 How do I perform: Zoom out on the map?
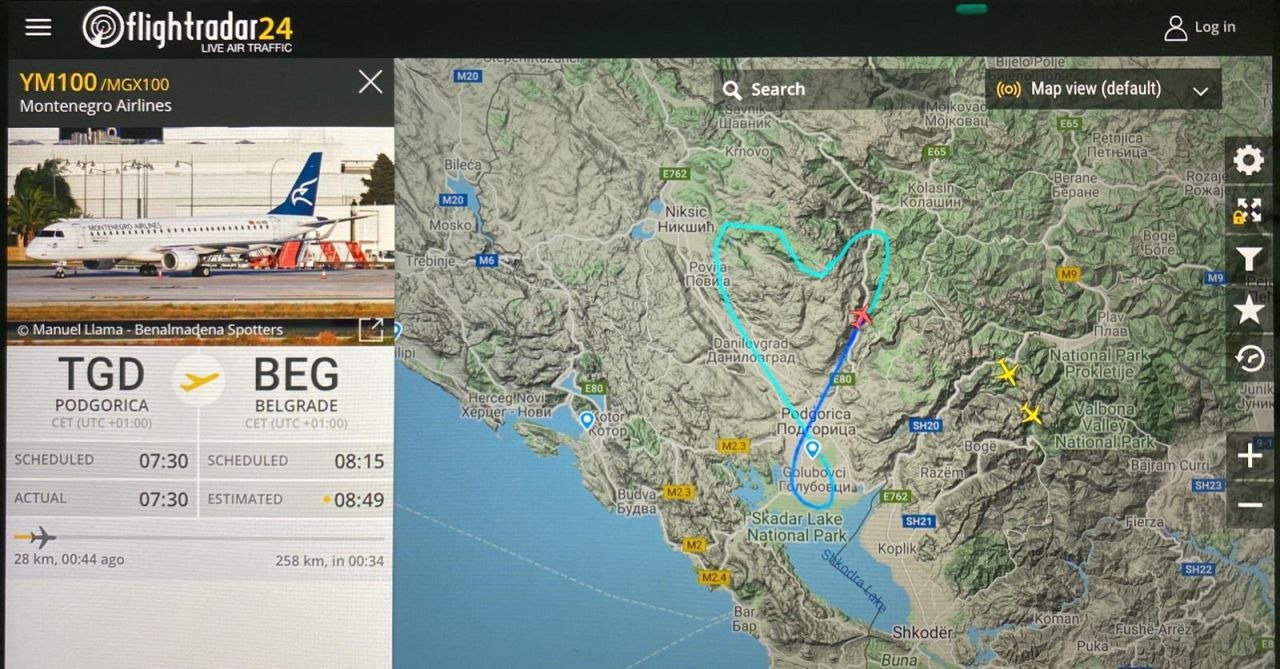pyautogui.click(x=1249, y=504)
